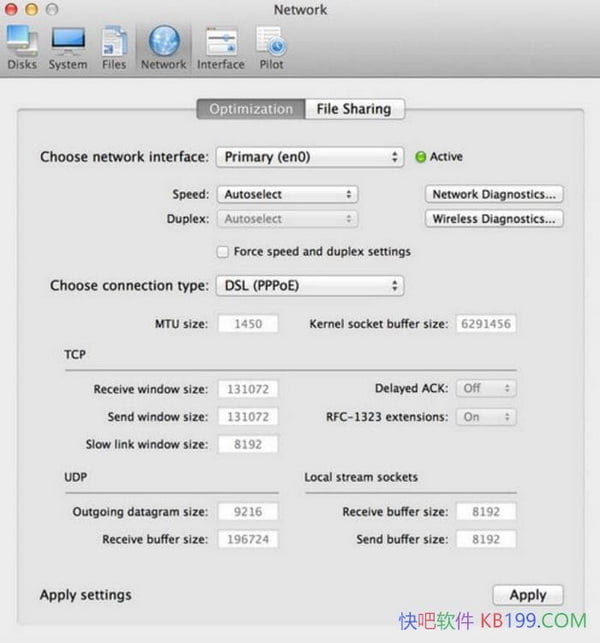Open the Files toolbar icon
Screen dimensions: 600x643
click(x=114, y=47)
